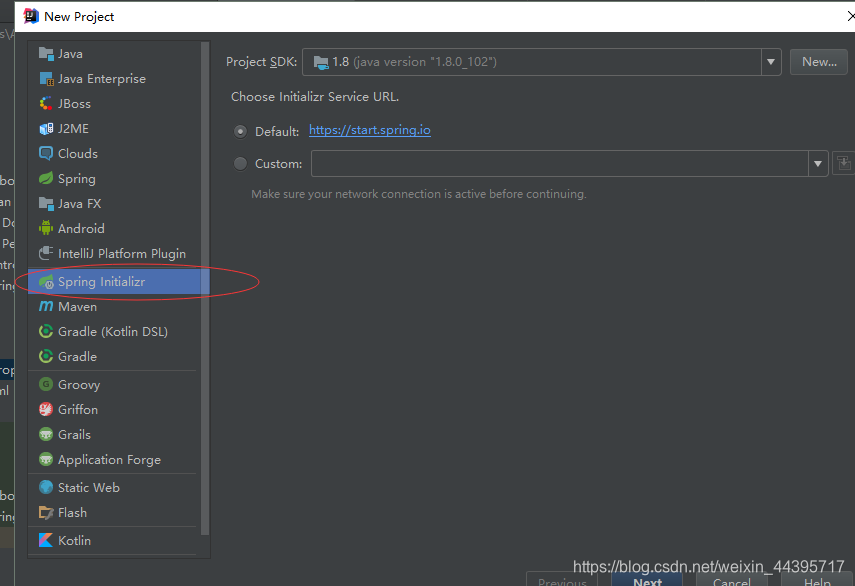855x586 pixels.
Task: Expand the Custom URL history dropdown arrow
Action: click(818, 164)
